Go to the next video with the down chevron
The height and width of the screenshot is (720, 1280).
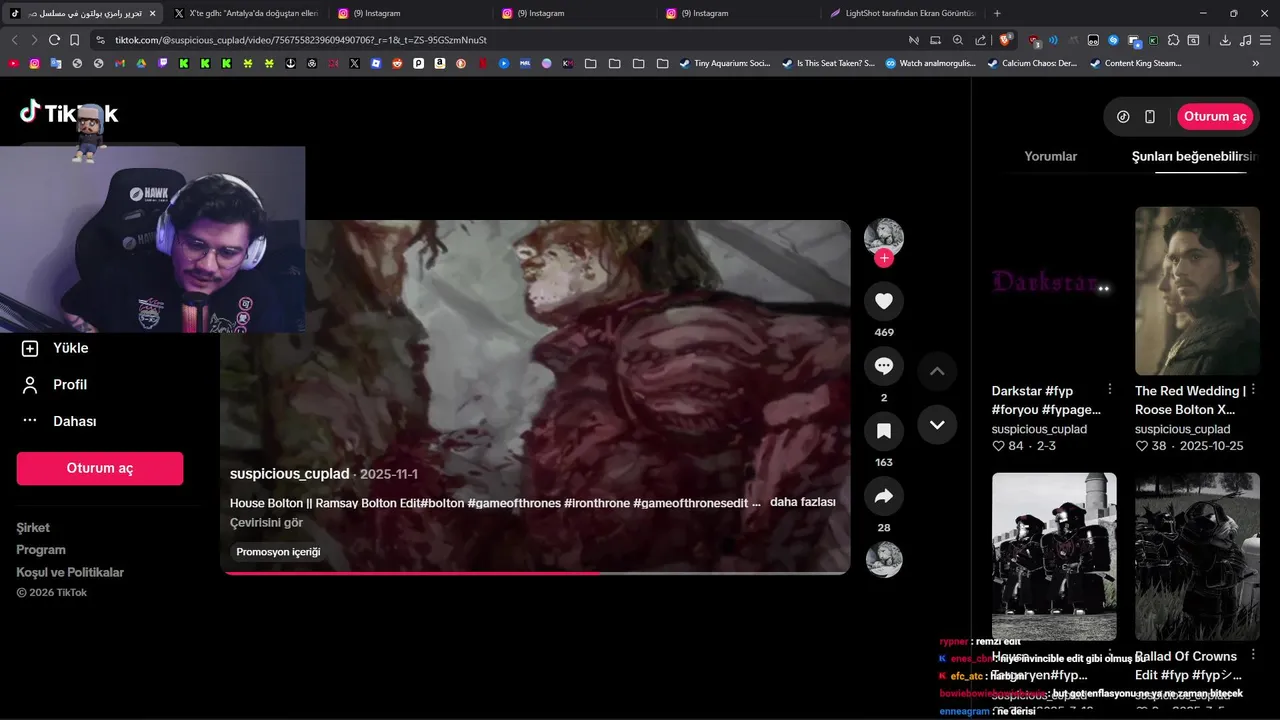point(937,424)
